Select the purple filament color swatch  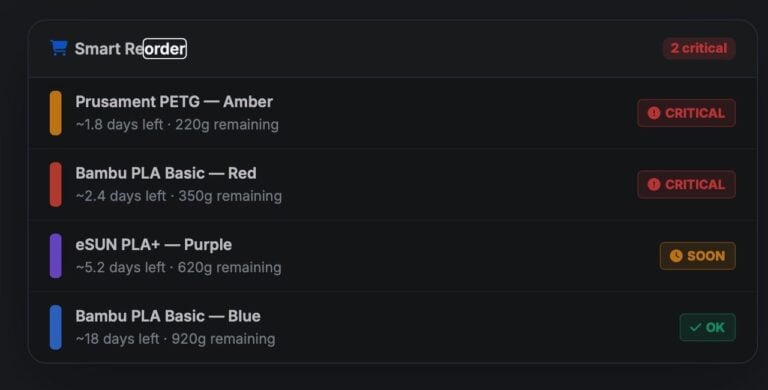point(56,256)
